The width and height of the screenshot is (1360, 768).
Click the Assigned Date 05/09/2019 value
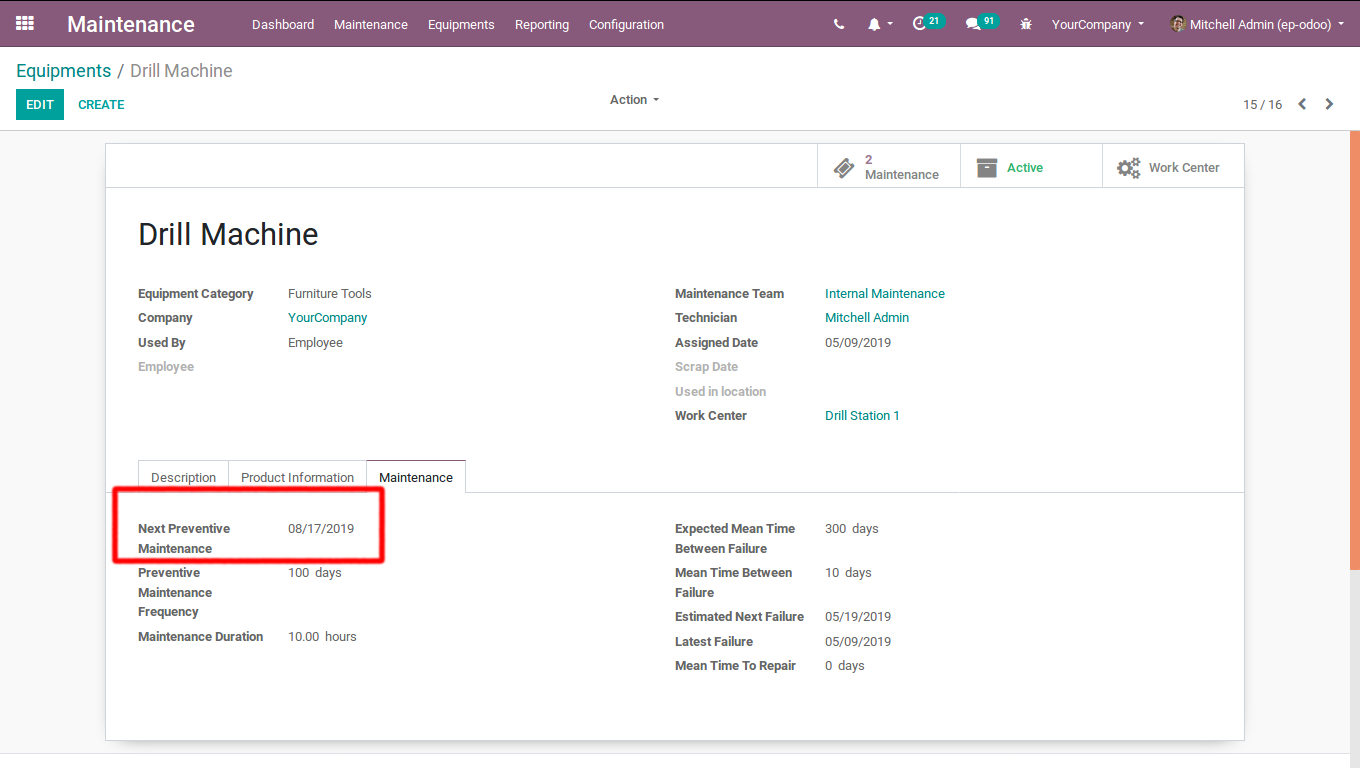click(x=858, y=343)
